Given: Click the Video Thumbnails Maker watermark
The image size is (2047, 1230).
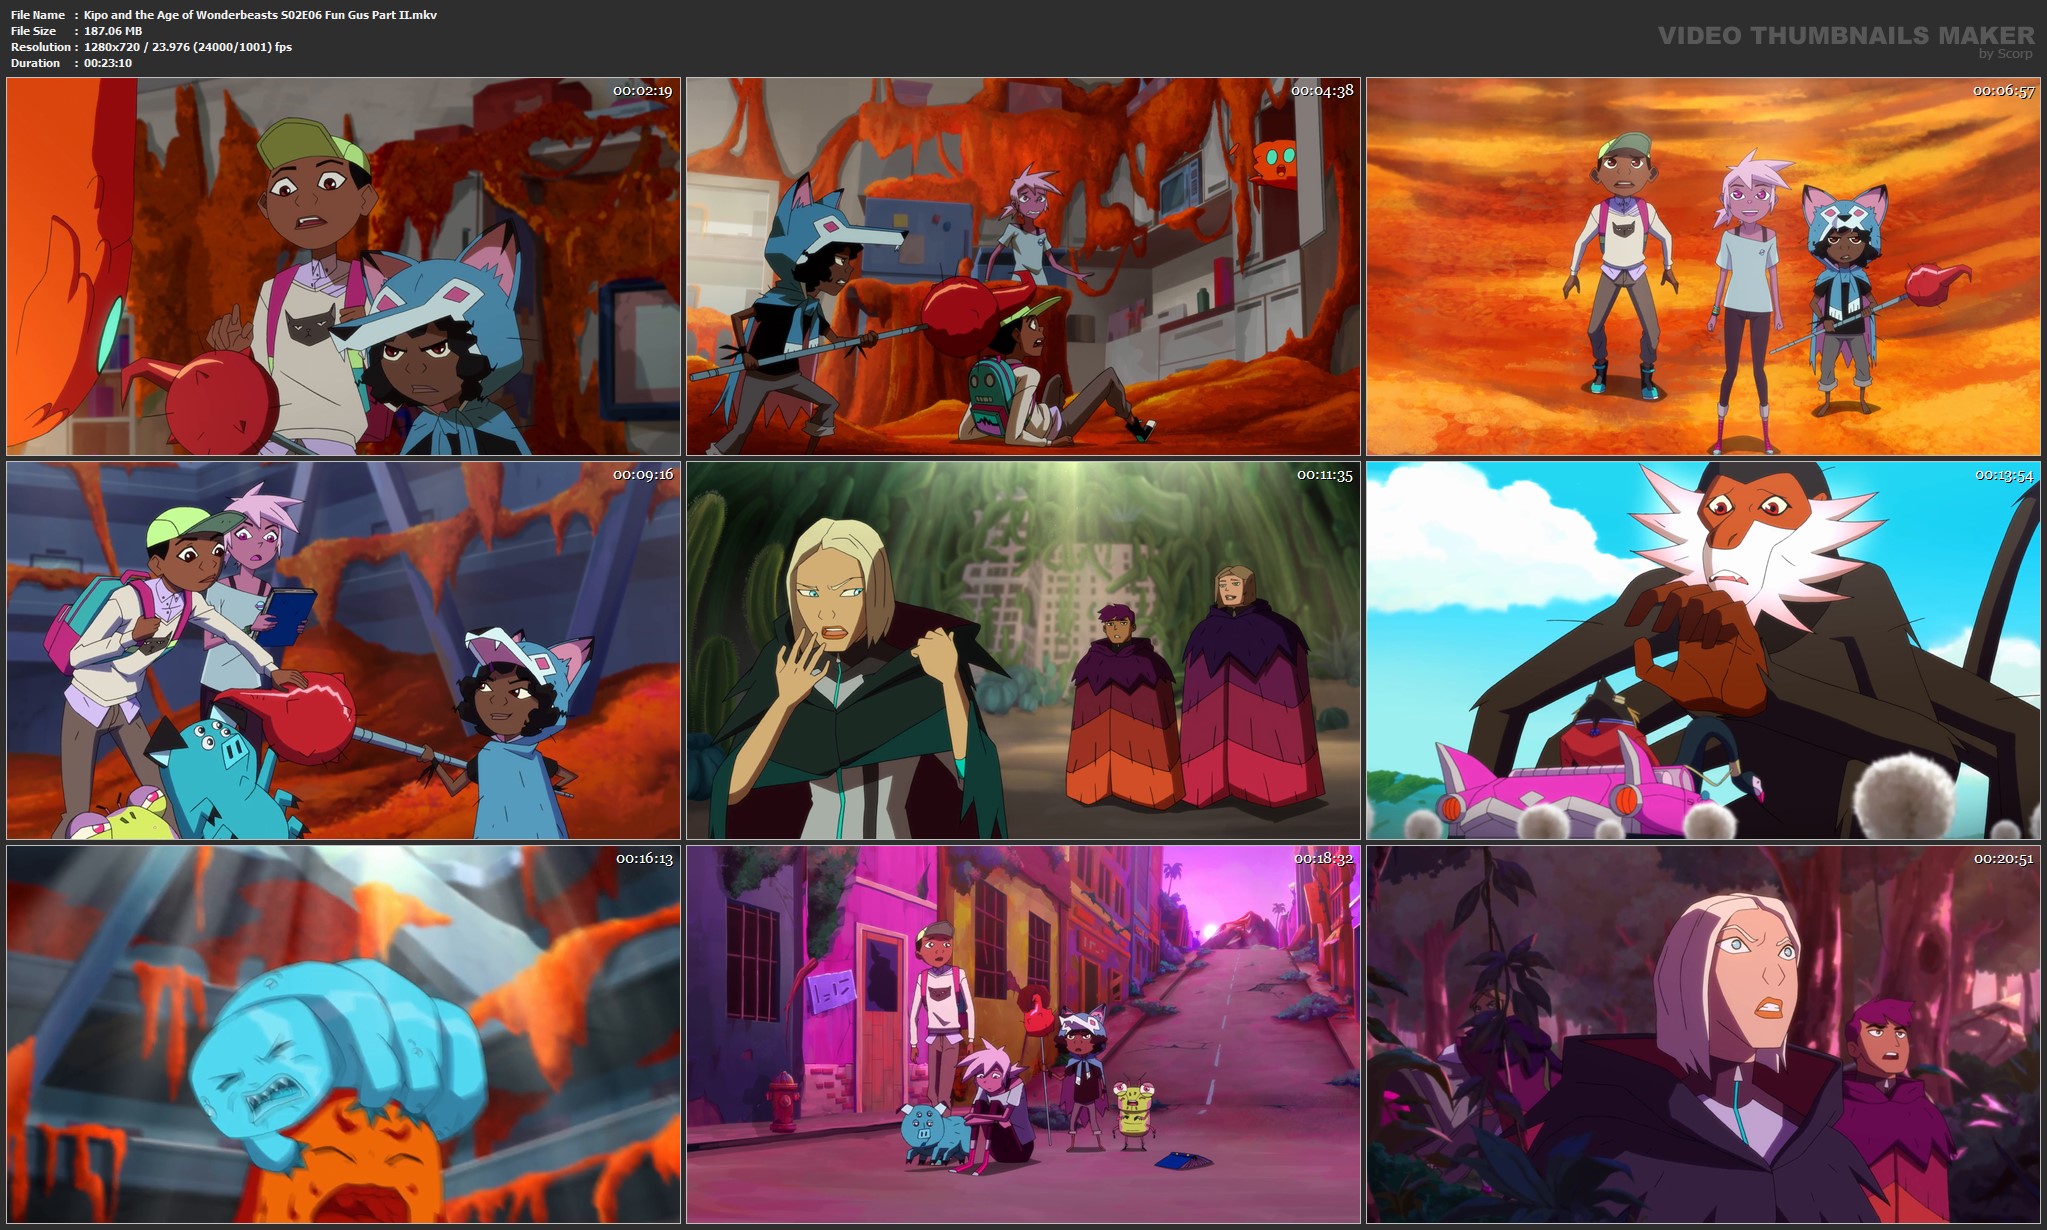Looking at the screenshot, I should (x=1845, y=36).
